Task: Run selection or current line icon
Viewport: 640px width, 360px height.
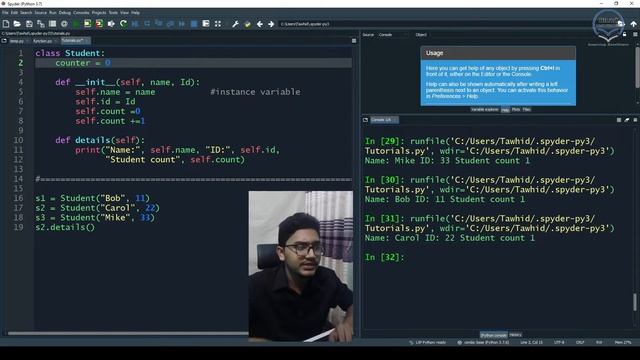Action: click(x=111, y=24)
